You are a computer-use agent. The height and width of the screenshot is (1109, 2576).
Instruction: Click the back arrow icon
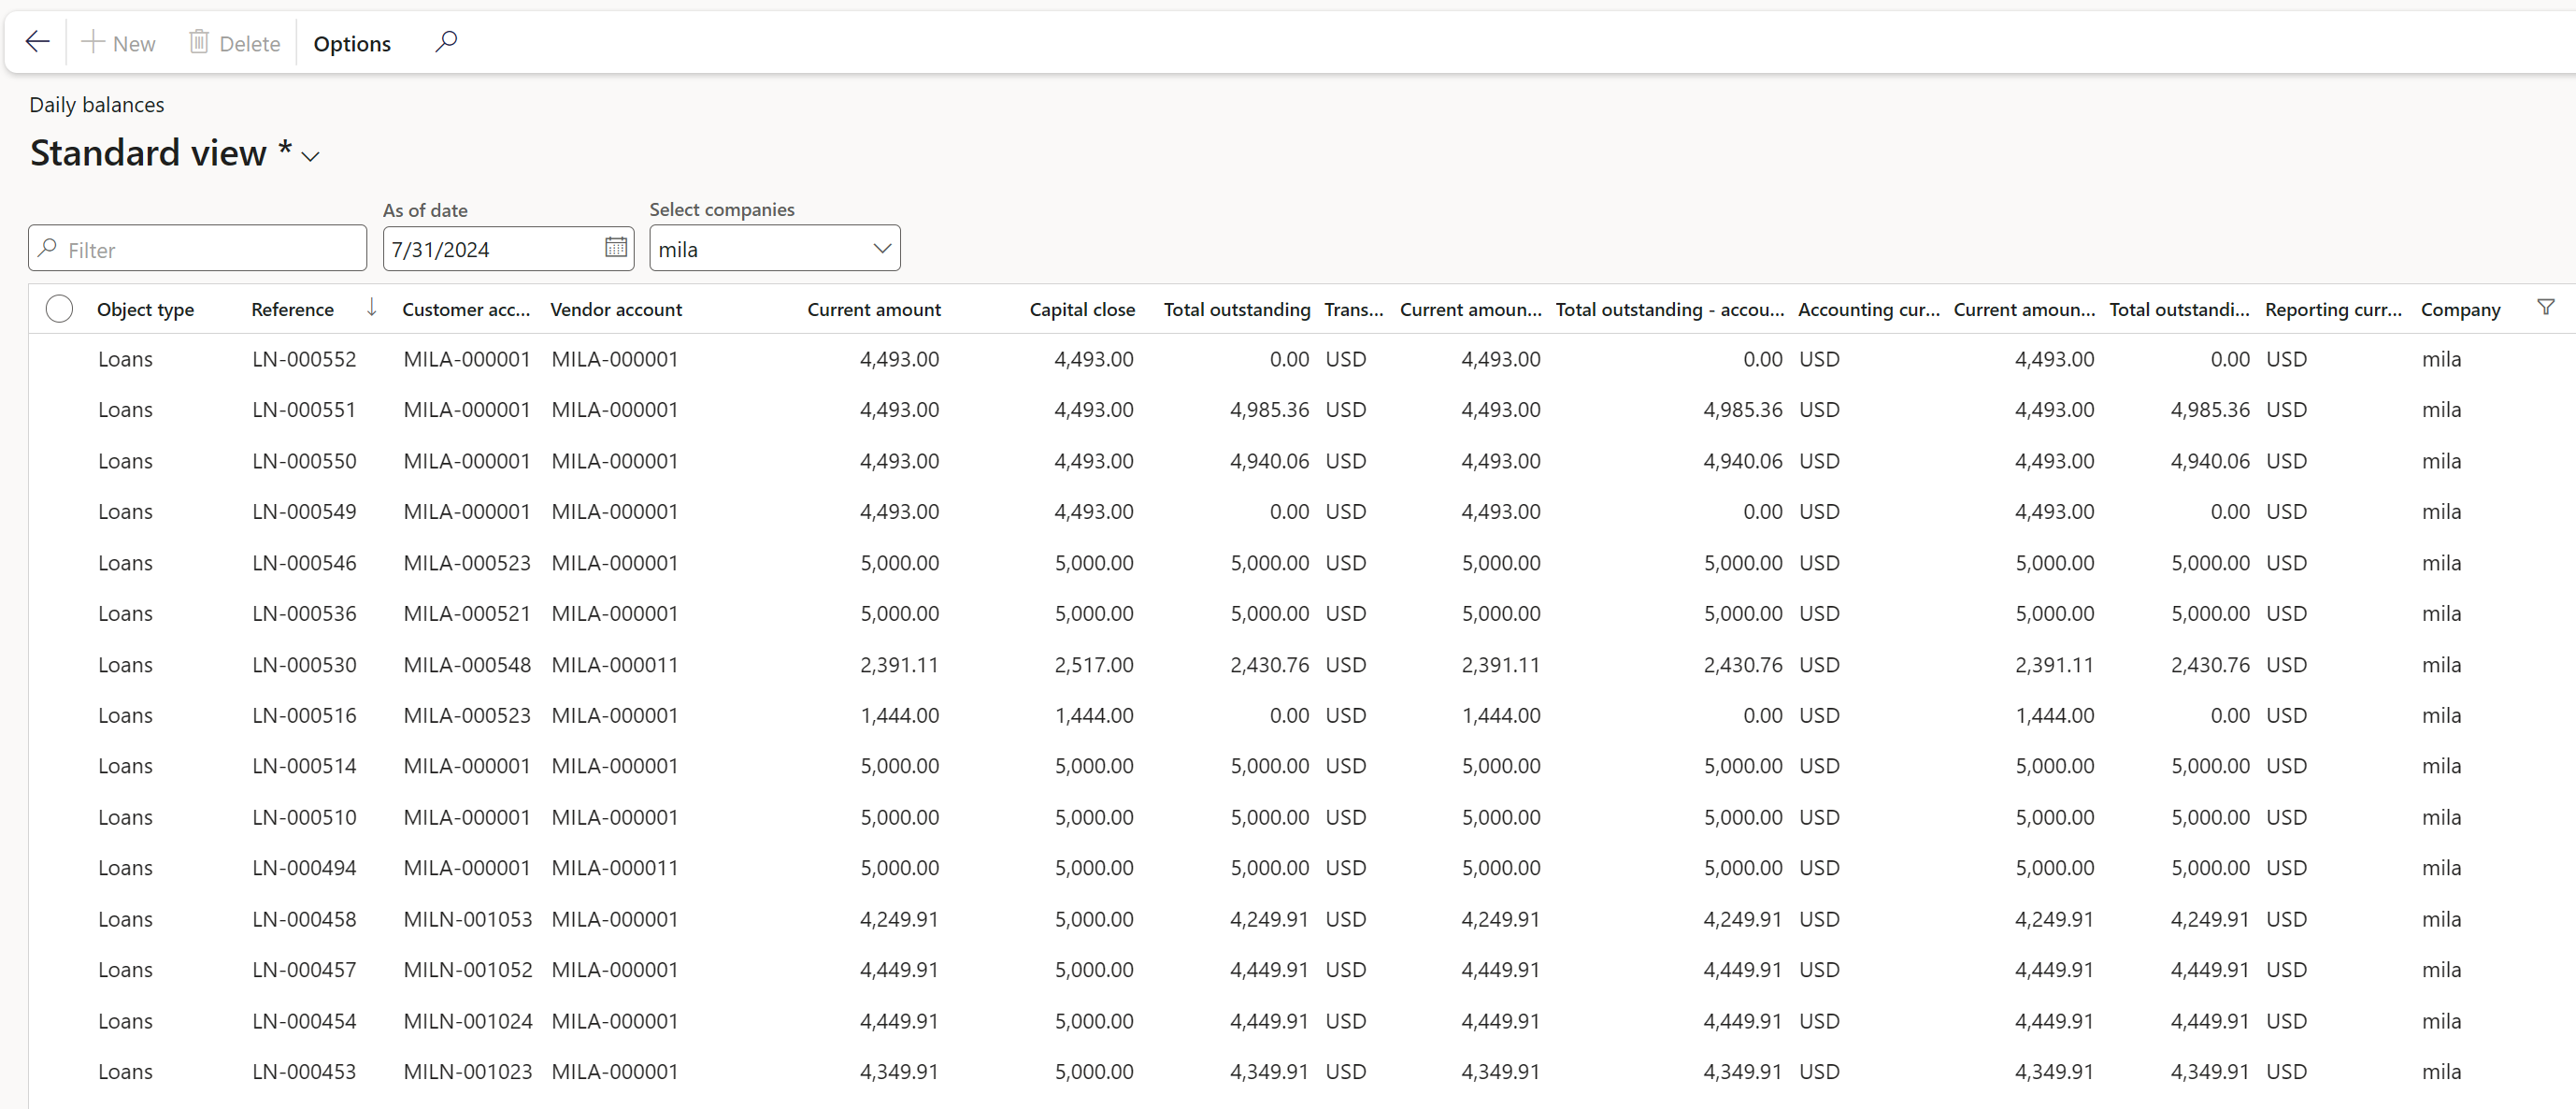pyautogui.click(x=37, y=42)
